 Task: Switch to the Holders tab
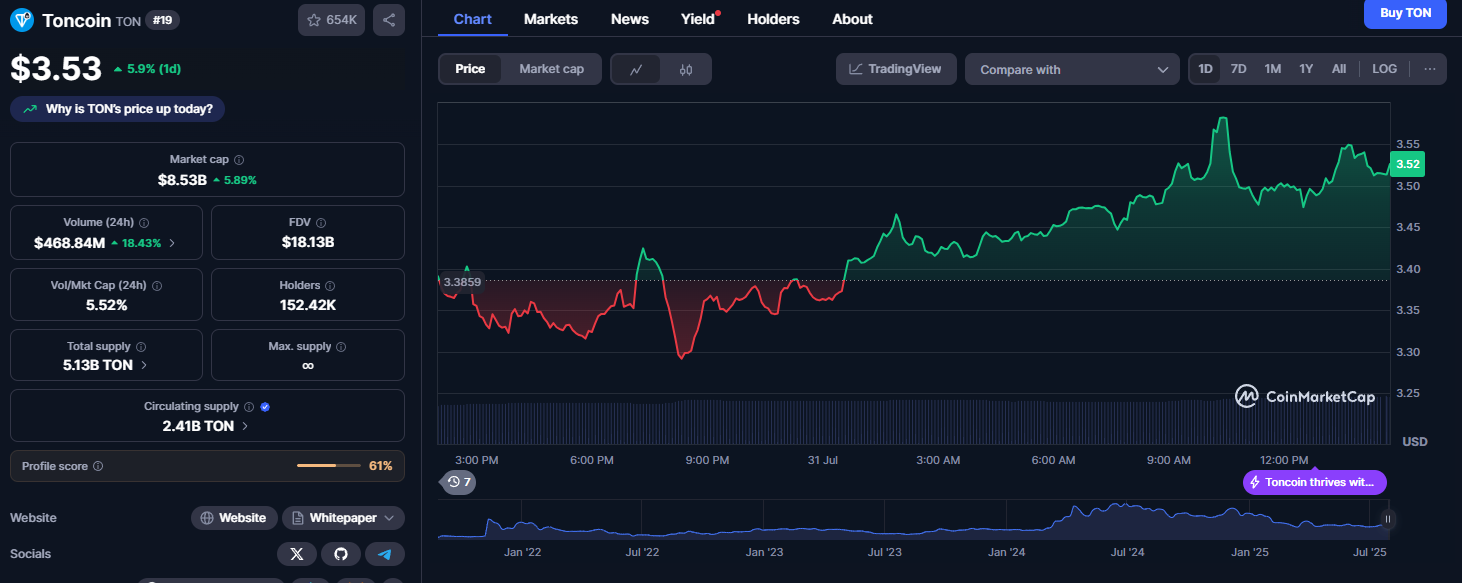[773, 19]
